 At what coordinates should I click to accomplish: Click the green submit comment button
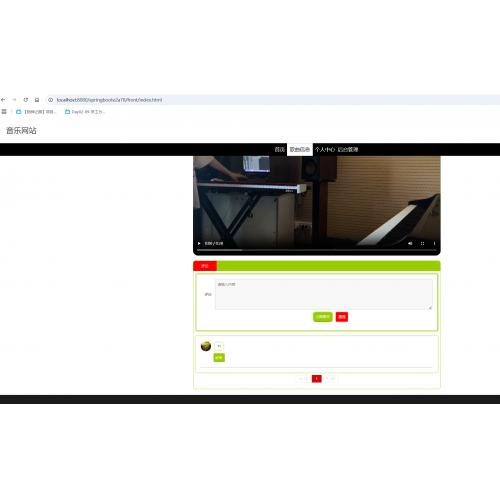[323, 317]
